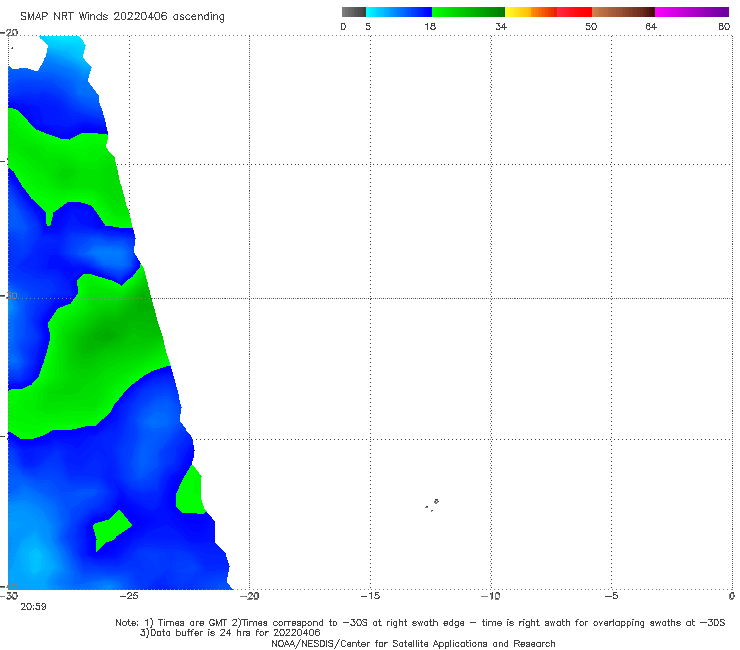Click the latitude label '-20' at top left

pos(9,33)
